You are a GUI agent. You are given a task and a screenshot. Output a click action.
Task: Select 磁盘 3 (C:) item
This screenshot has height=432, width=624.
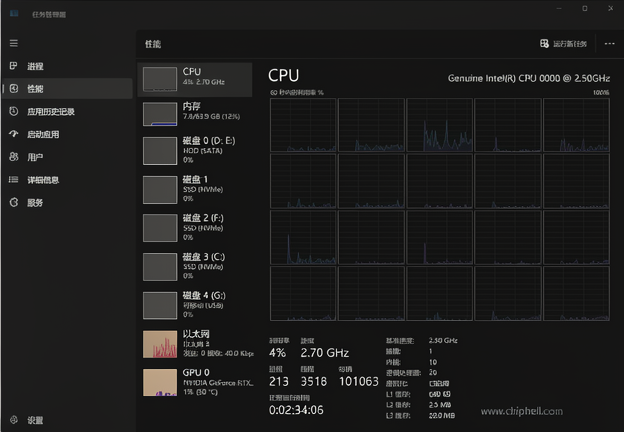coord(195,267)
